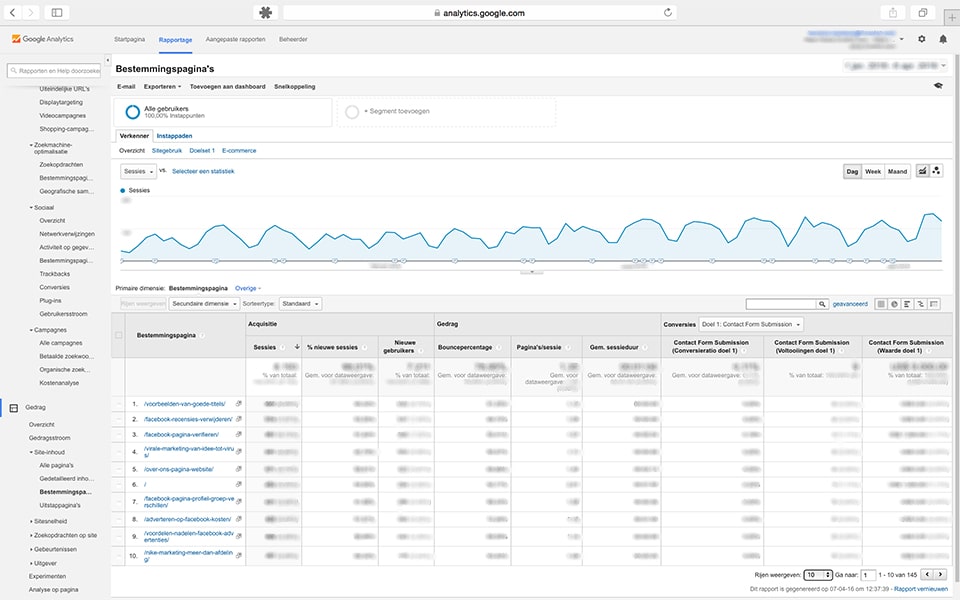
Task: Switch to the E-commerce sub-tab
Action: (x=239, y=151)
